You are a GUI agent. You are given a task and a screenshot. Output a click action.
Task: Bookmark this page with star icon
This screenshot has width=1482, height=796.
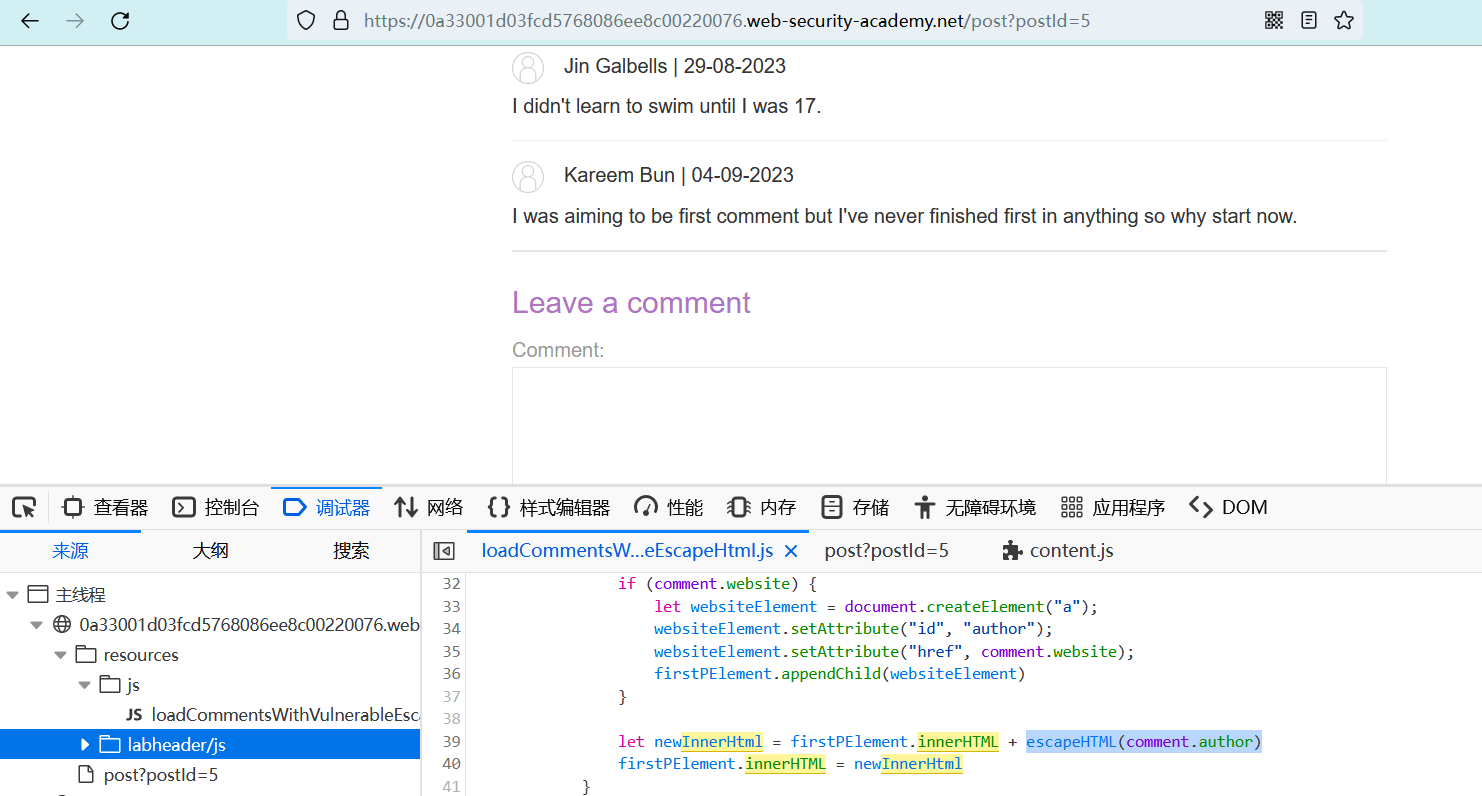[1344, 20]
